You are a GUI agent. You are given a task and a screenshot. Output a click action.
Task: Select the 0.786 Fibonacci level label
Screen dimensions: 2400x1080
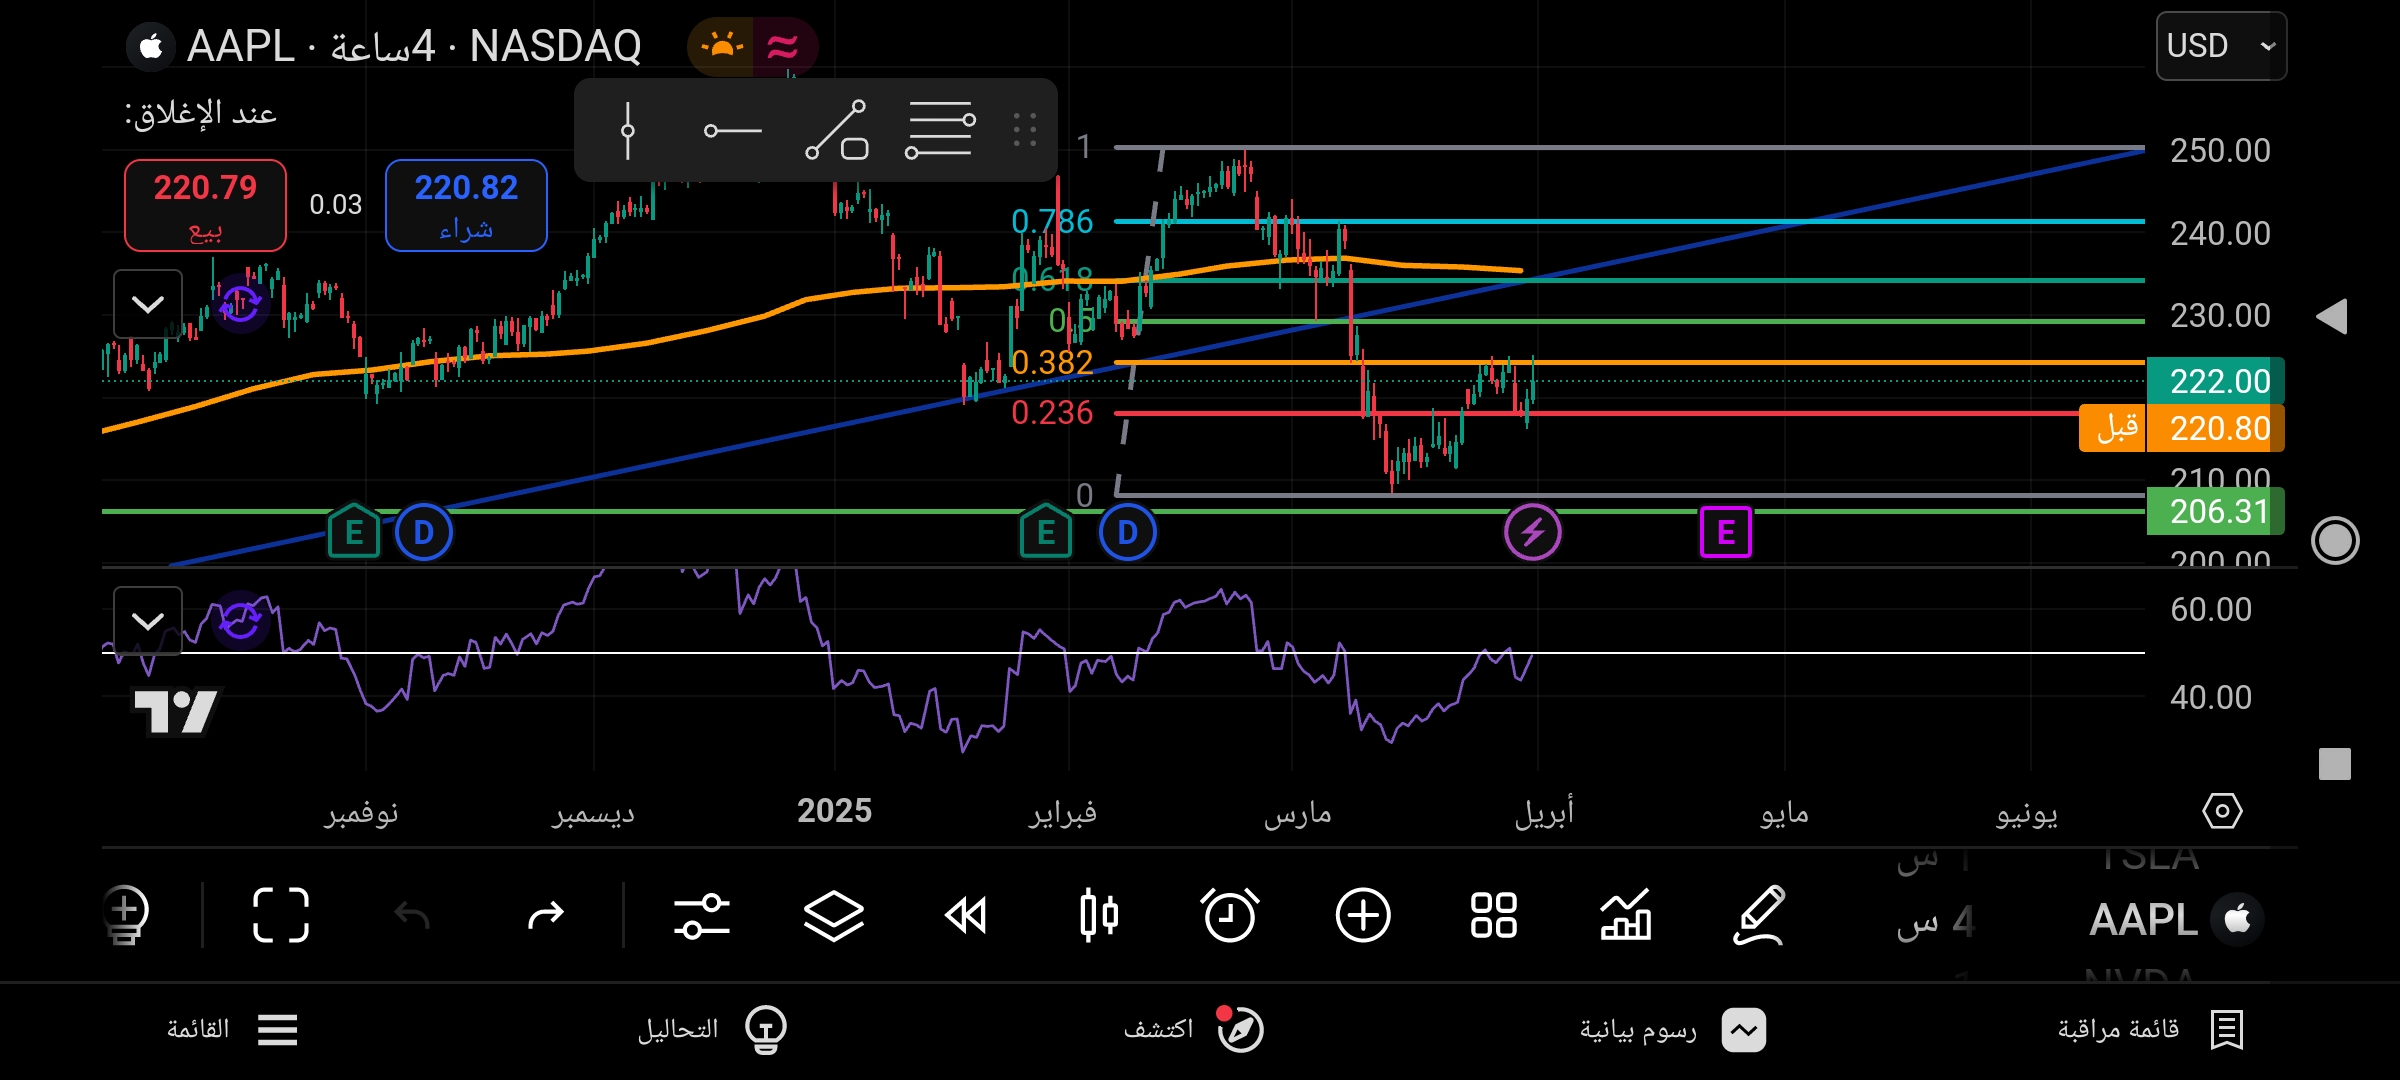click(x=1052, y=221)
